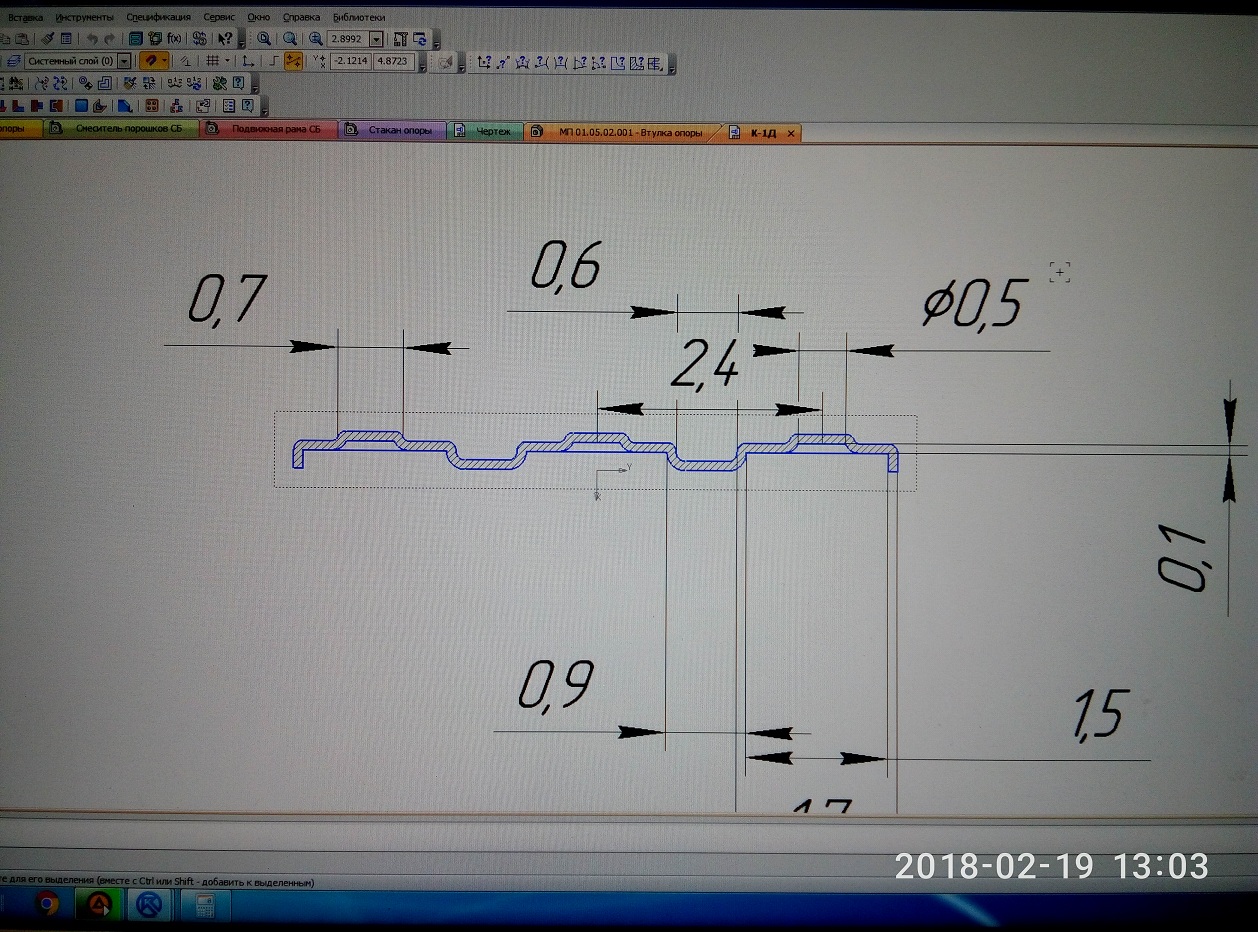Click the context help cursor icon
The image size is (1258, 932).
point(225,39)
